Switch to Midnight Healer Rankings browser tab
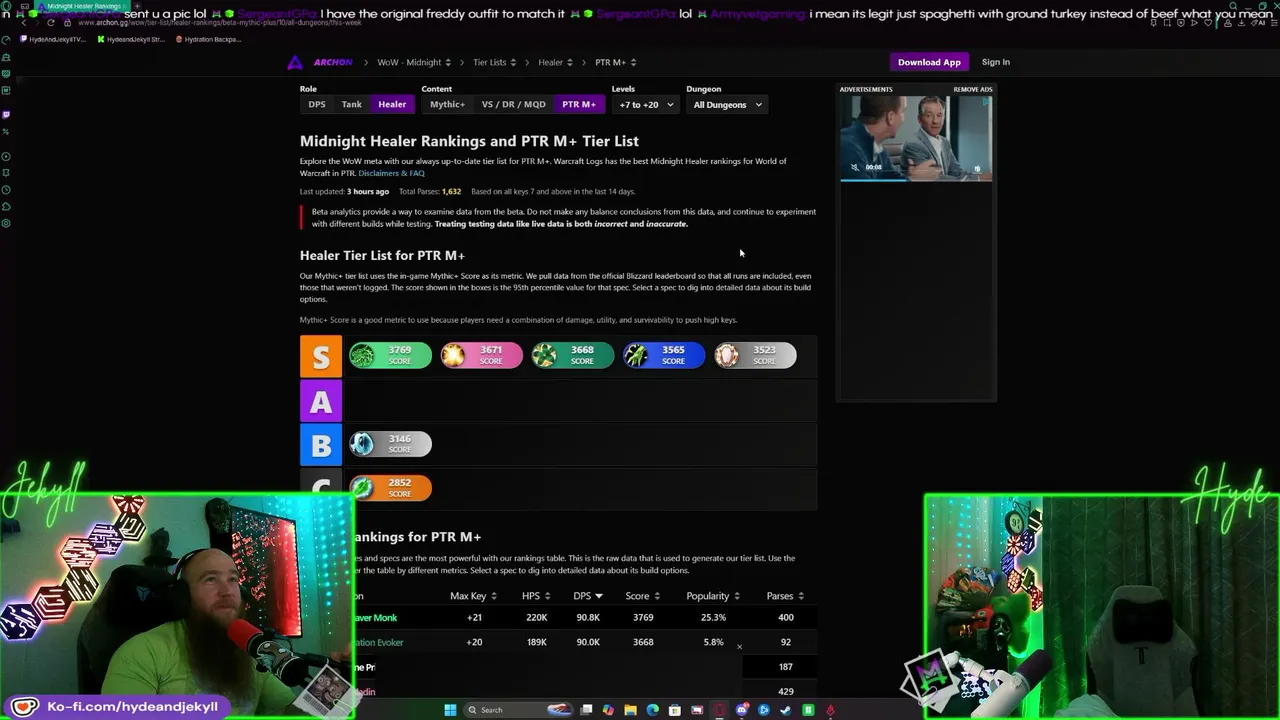Viewport: 1280px width, 720px height. (82, 6)
